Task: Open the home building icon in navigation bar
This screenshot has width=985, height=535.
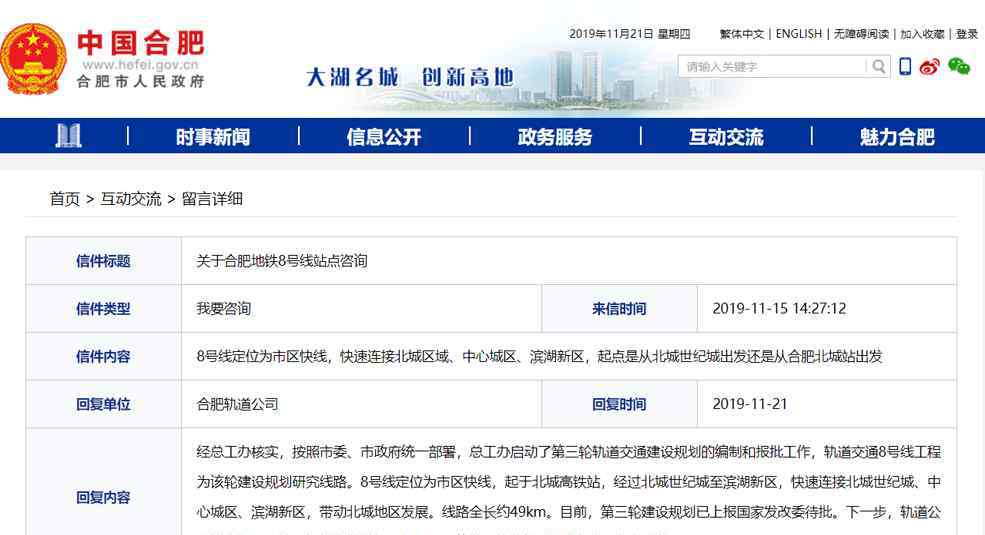Action: click(x=68, y=136)
